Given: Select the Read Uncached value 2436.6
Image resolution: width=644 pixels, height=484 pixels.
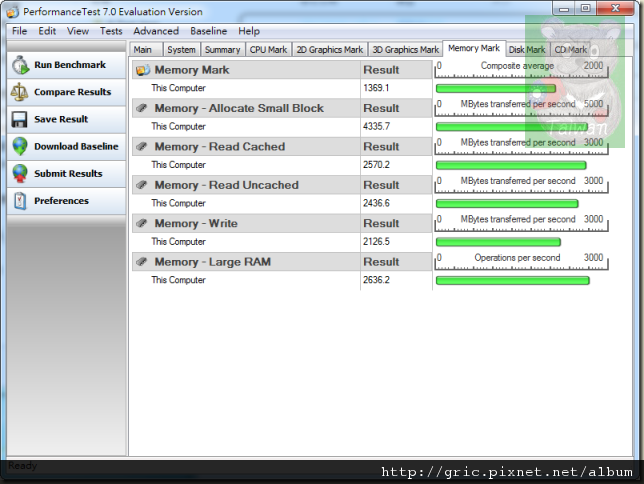Looking at the screenshot, I should pos(376,203).
